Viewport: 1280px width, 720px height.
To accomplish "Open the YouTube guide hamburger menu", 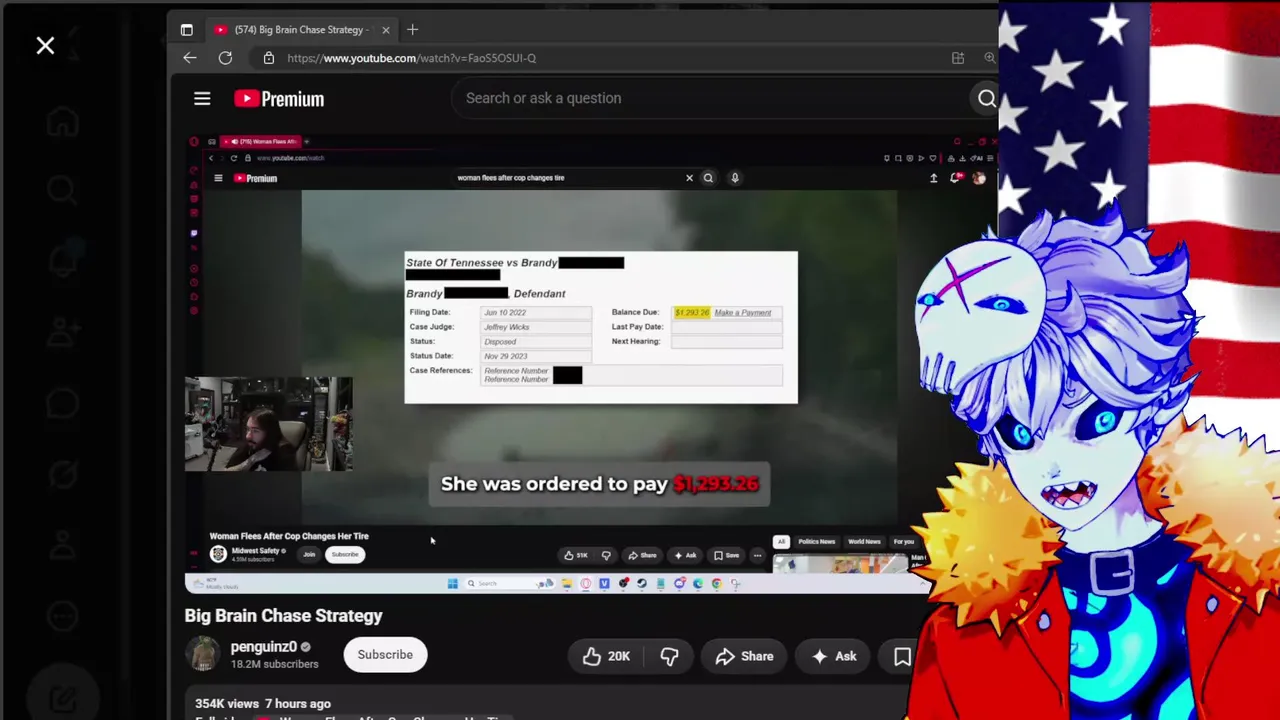I will [202, 98].
